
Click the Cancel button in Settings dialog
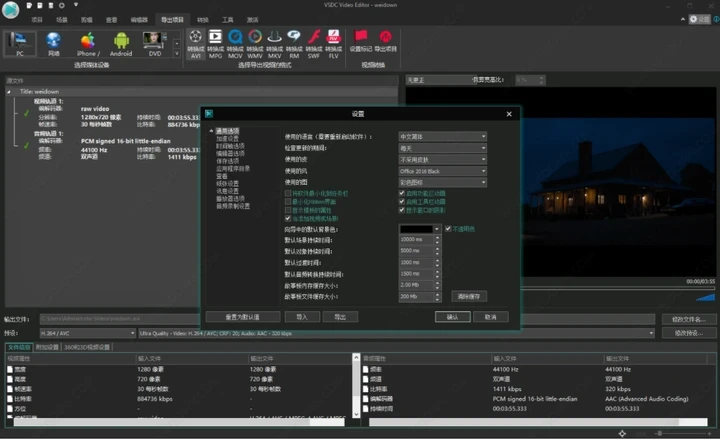[x=491, y=317]
